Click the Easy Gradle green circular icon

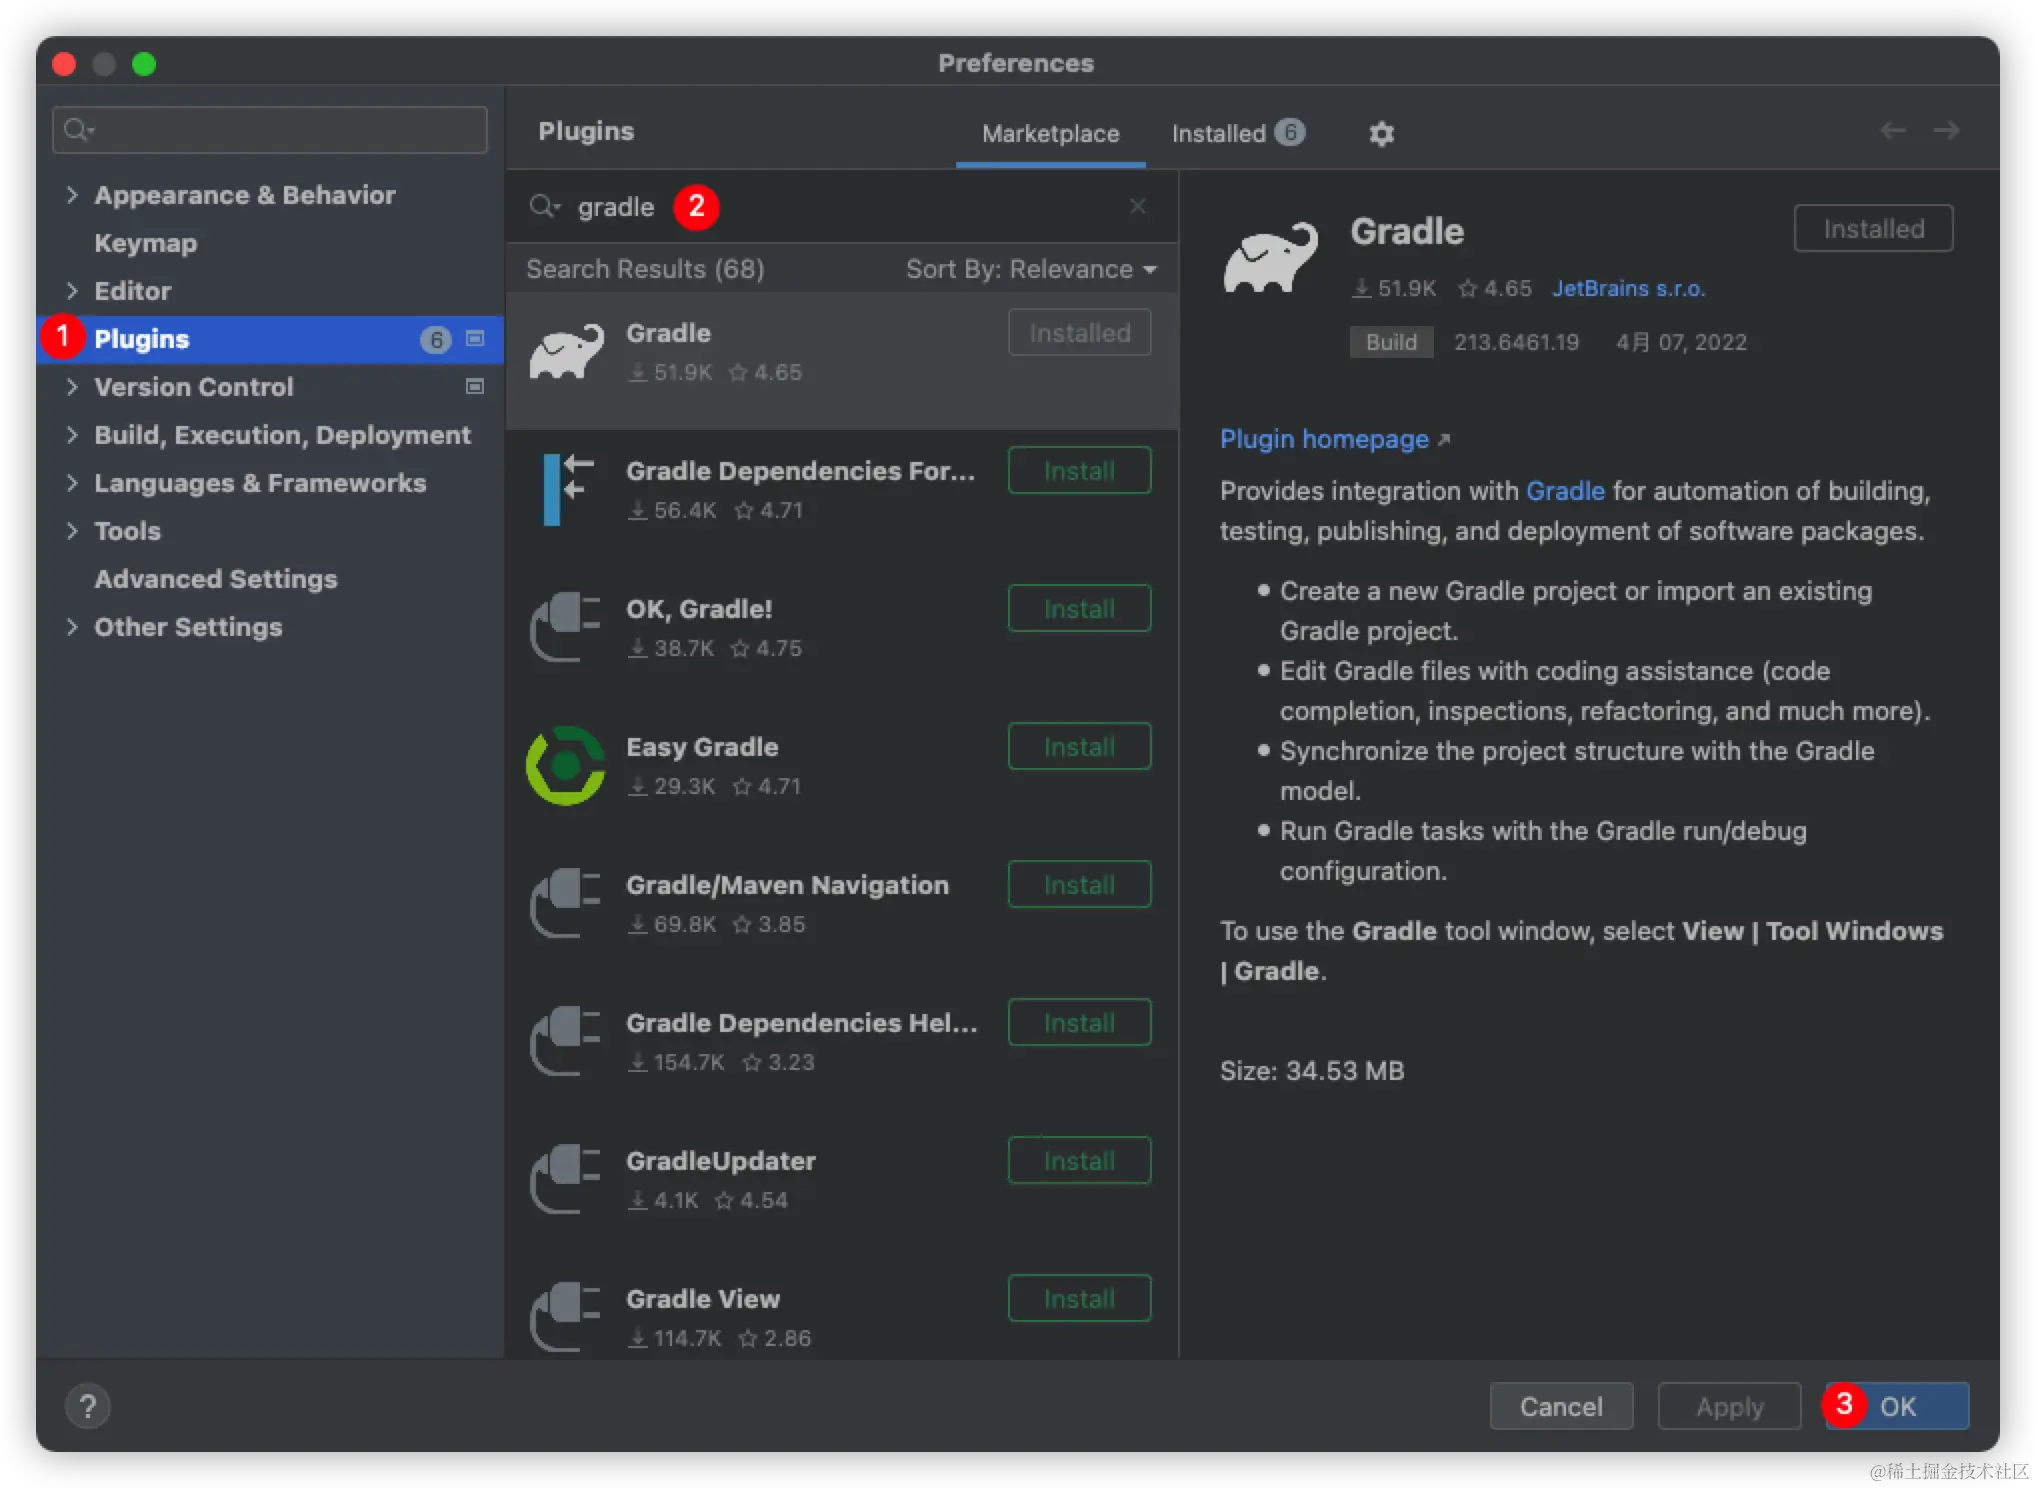coord(566,766)
